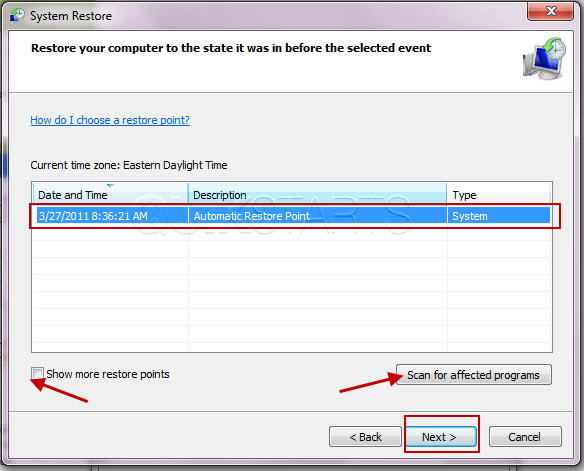584x471 pixels.
Task: Click the sort arrow above Date and Time
Action: pyautogui.click(x=111, y=185)
